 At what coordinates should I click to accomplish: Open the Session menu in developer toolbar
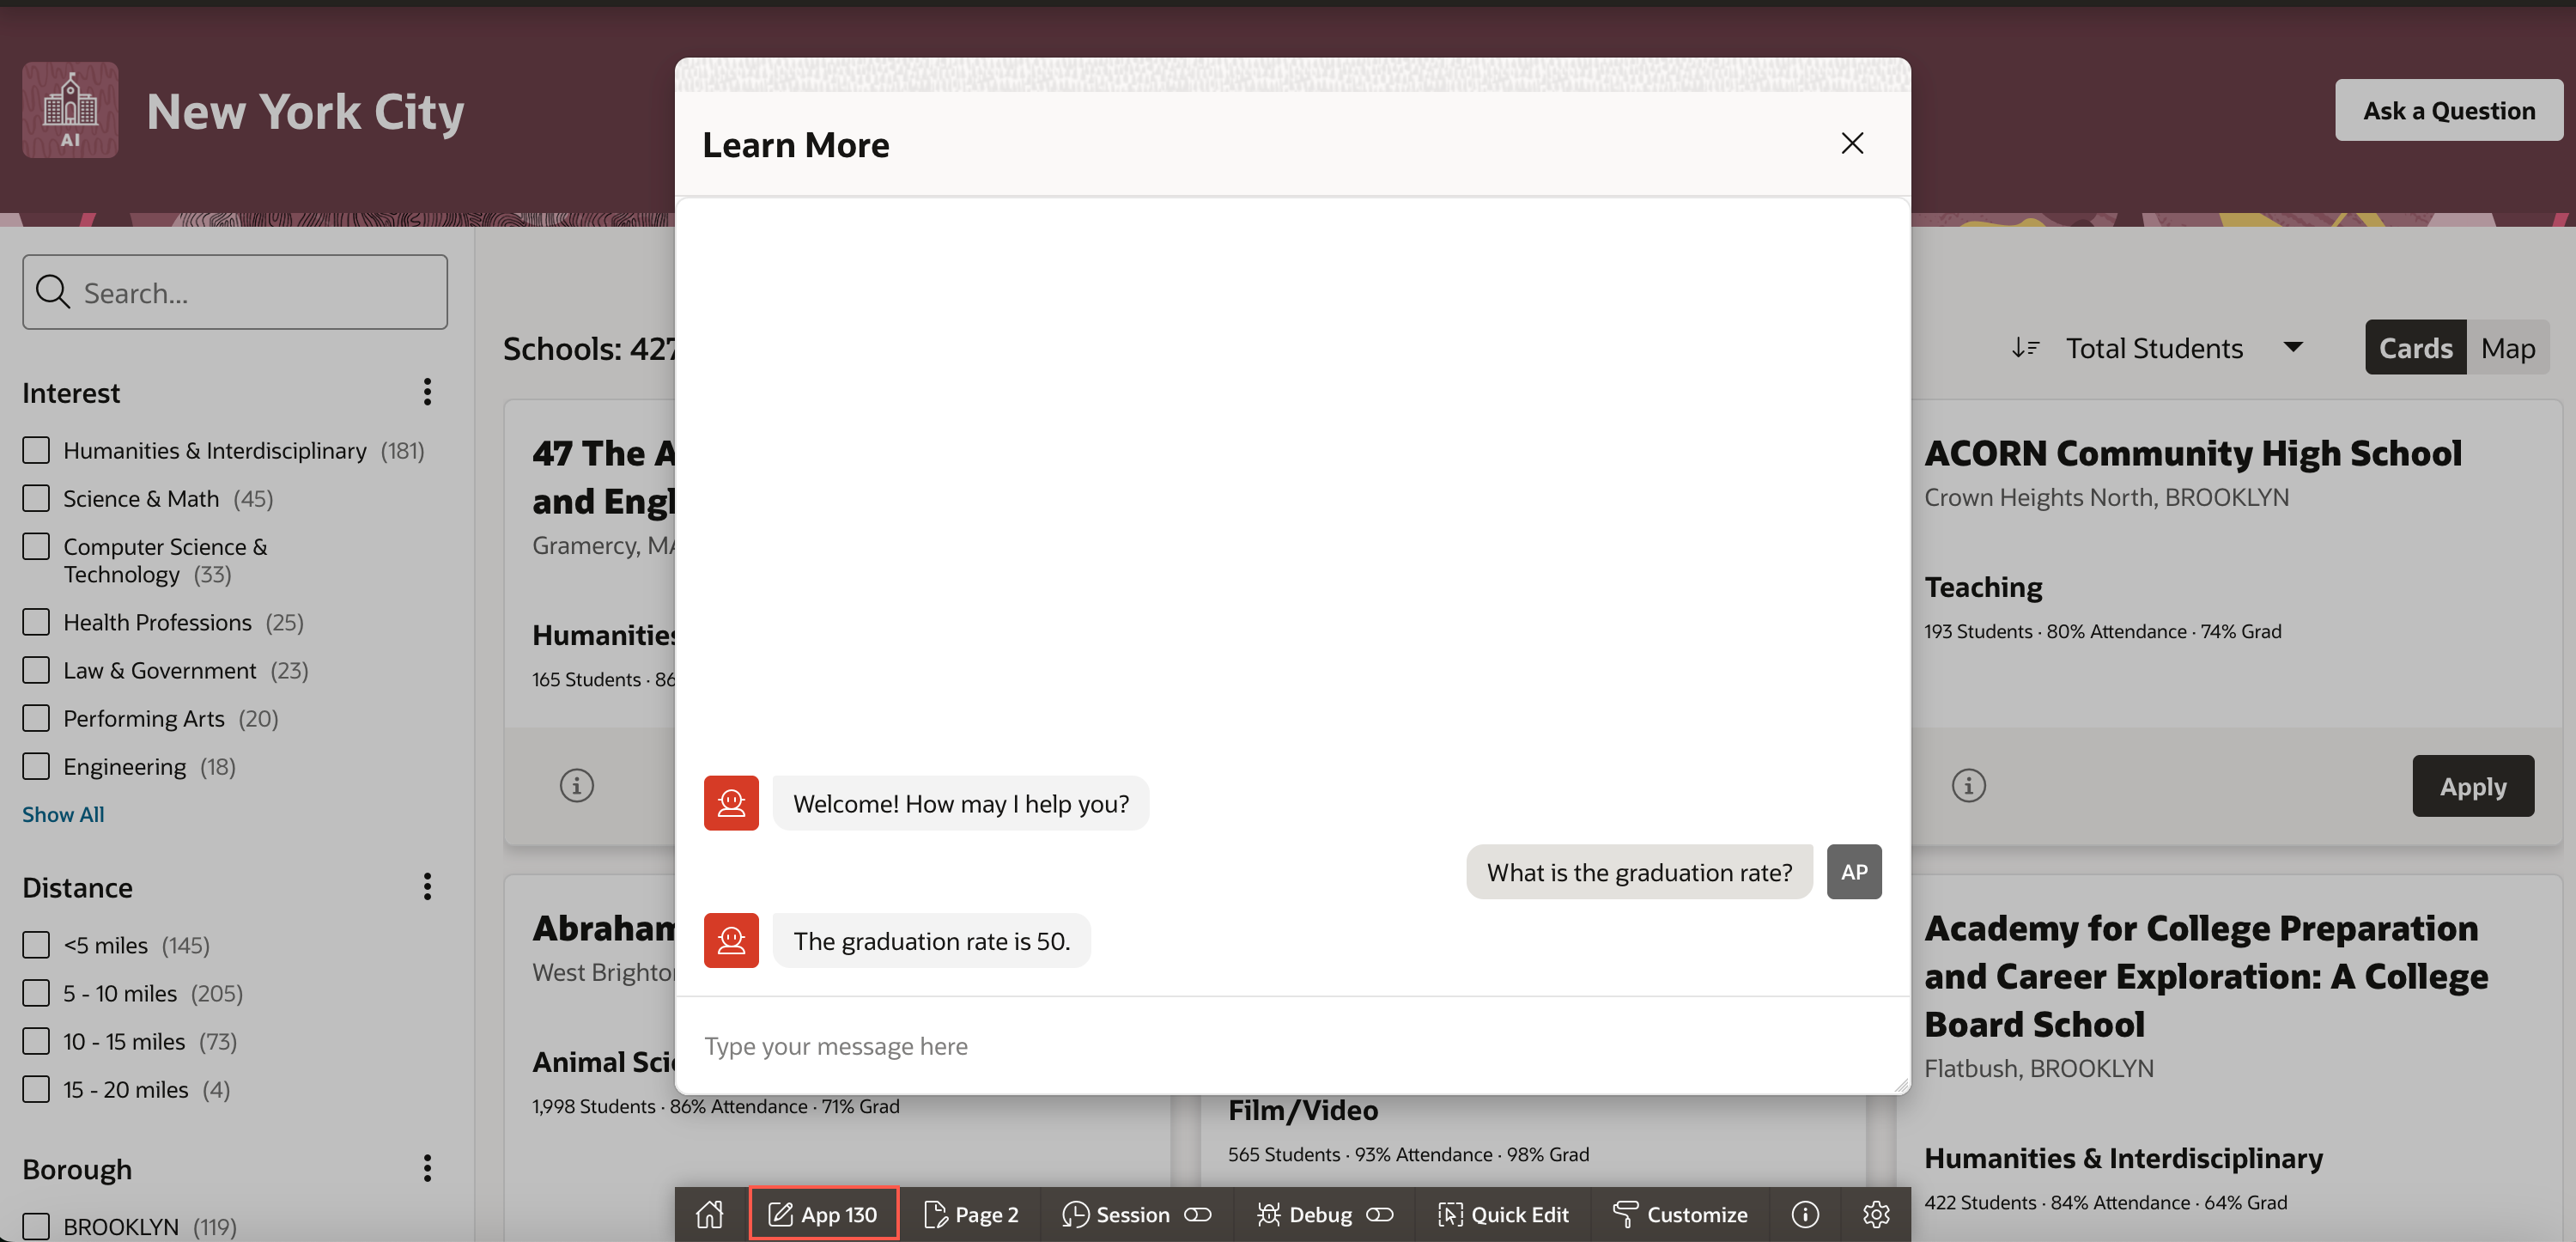click(1115, 1214)
